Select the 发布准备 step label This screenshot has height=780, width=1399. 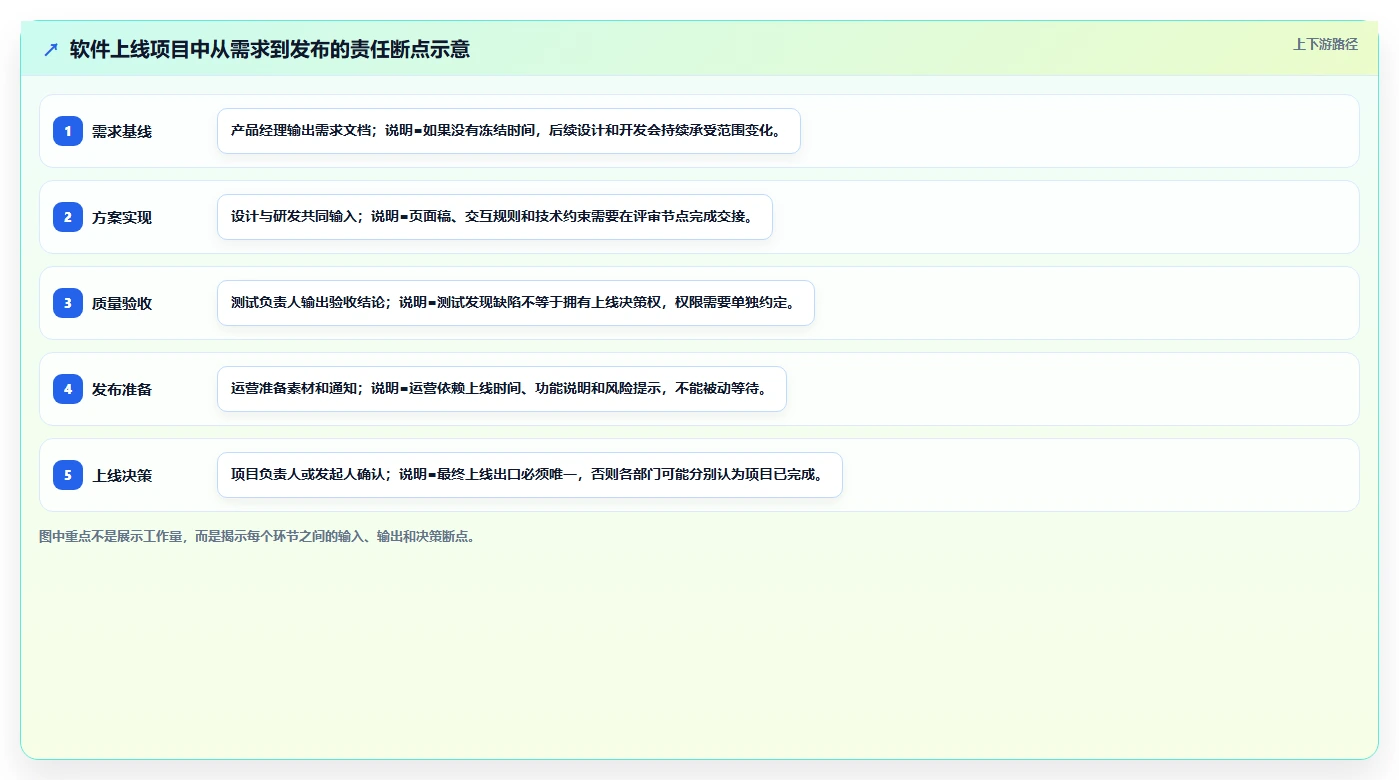pyautogui.click(x=122, y=389)
